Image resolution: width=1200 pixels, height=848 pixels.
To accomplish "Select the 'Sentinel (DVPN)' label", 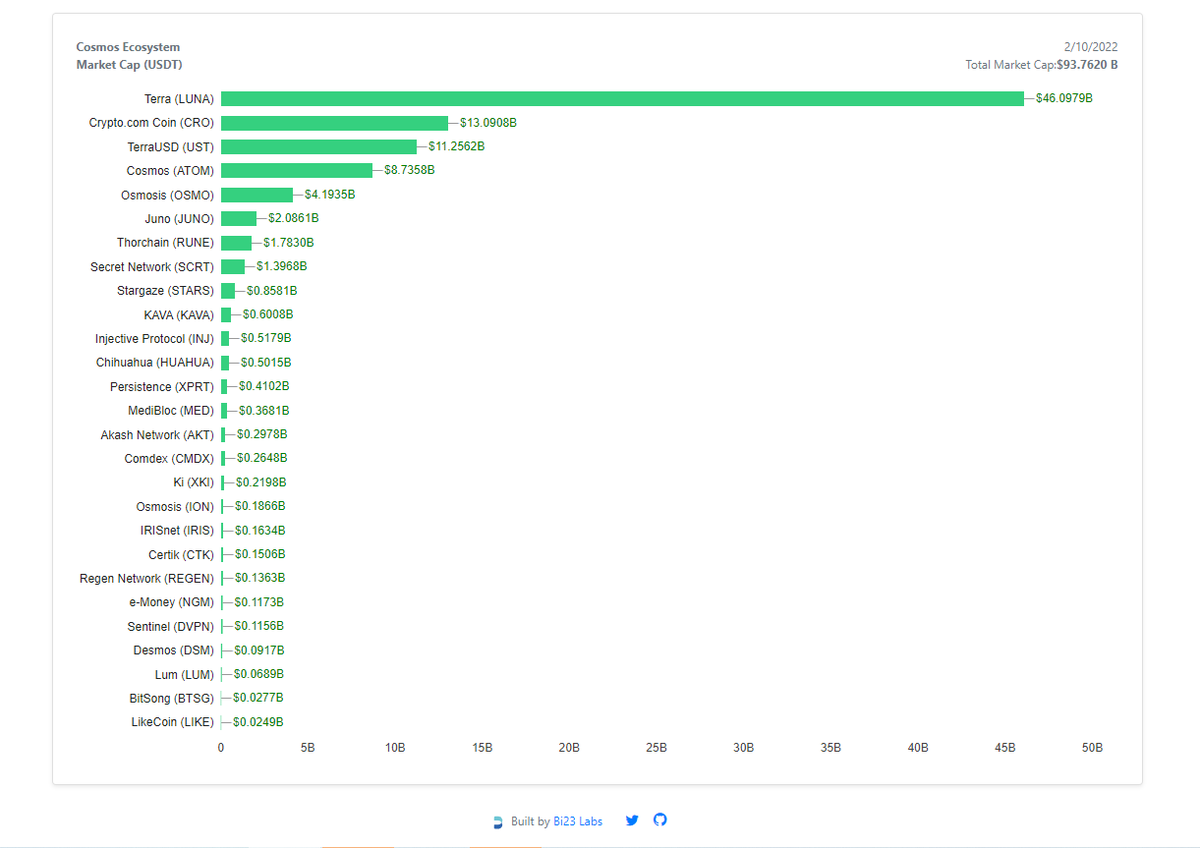I will (x=170, y=627).
